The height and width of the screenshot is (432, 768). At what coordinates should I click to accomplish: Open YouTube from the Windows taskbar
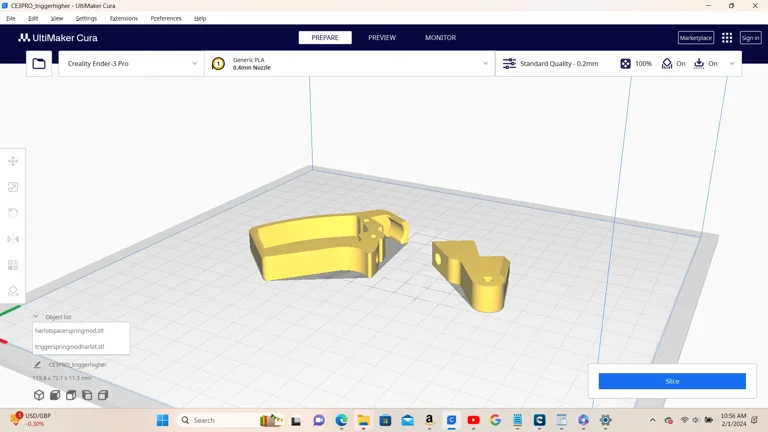click(x=473, y=420)
